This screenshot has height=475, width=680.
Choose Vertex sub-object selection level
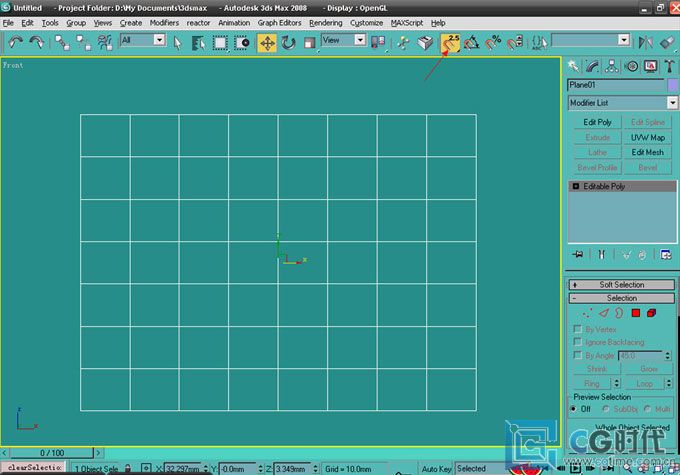[589, 313]
